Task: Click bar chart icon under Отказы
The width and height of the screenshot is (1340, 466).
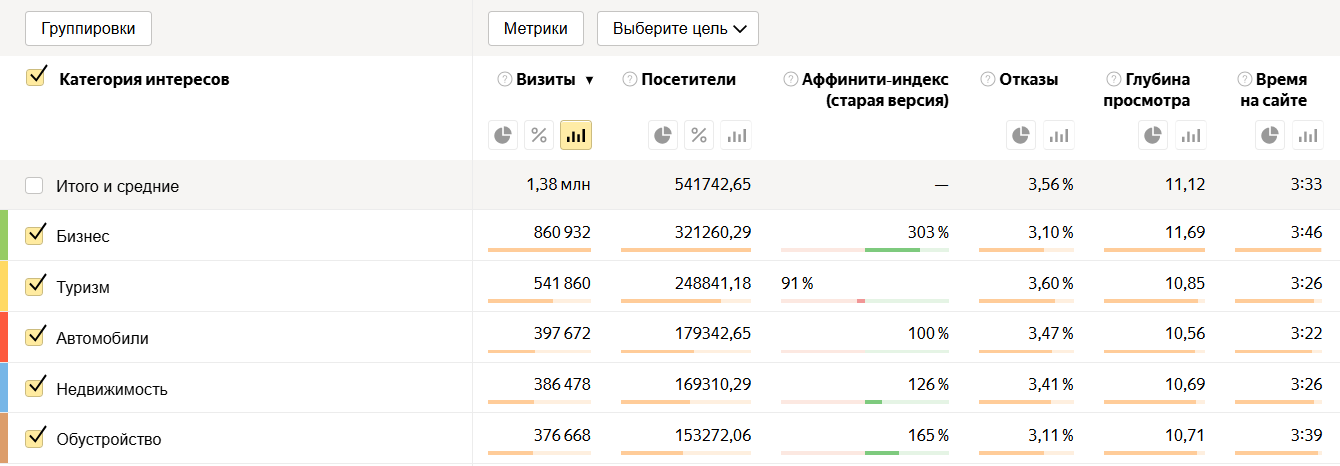Action: tap(1059, 135)
